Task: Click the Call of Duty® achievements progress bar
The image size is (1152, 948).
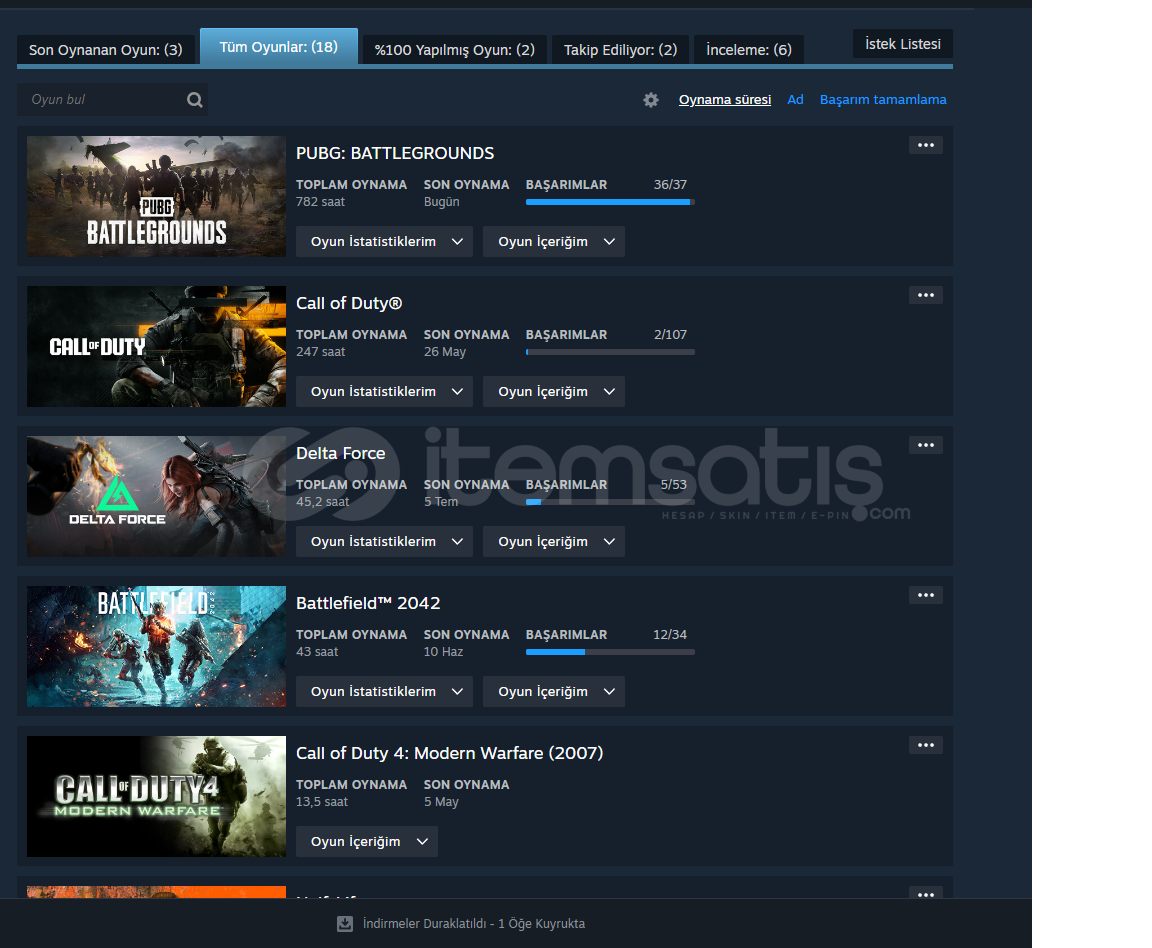Action: [x=611, y=352]
